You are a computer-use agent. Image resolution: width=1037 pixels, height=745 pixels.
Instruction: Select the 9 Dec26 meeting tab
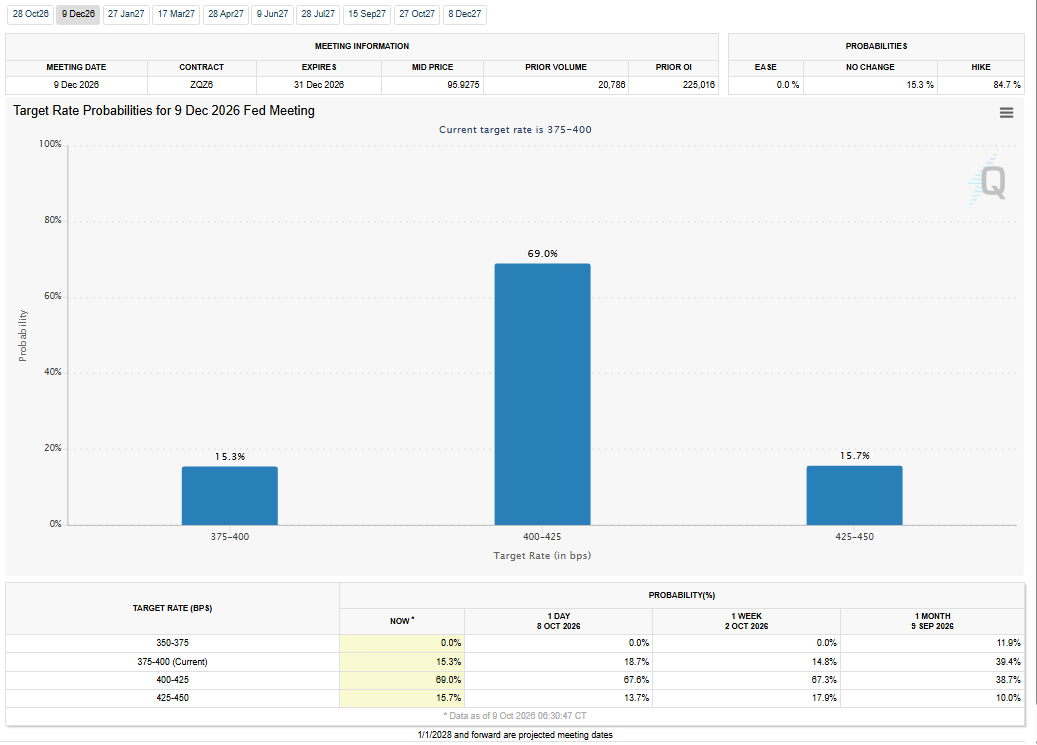78,14
